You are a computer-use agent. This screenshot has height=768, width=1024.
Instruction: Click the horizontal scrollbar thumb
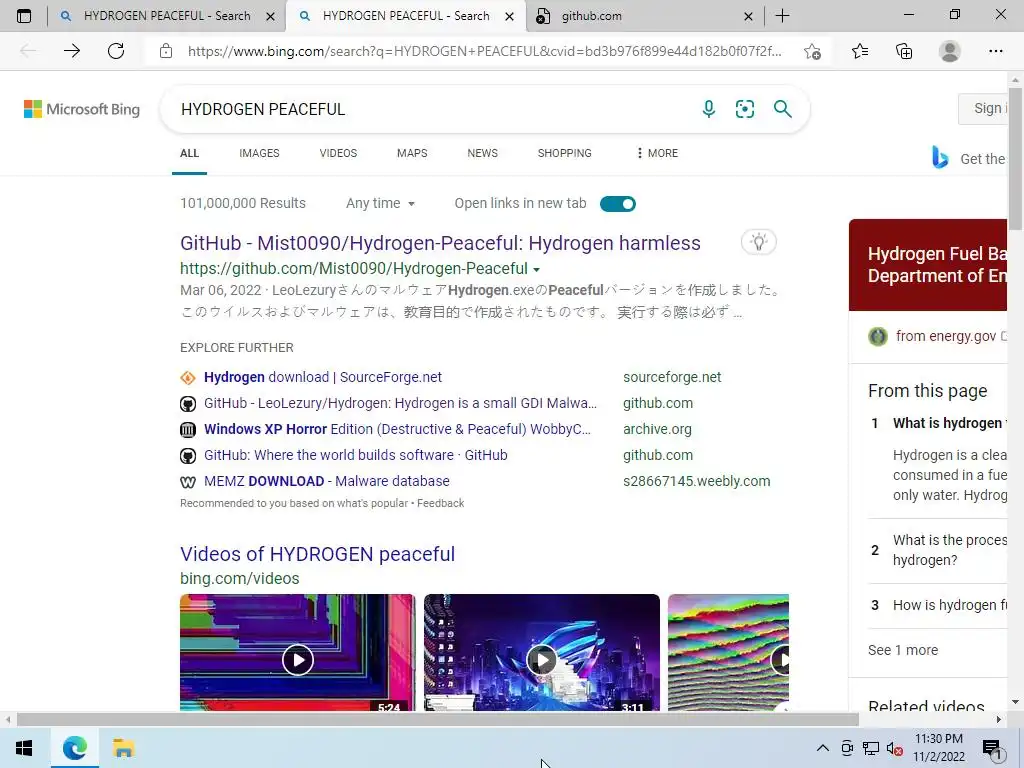point(438,720)
